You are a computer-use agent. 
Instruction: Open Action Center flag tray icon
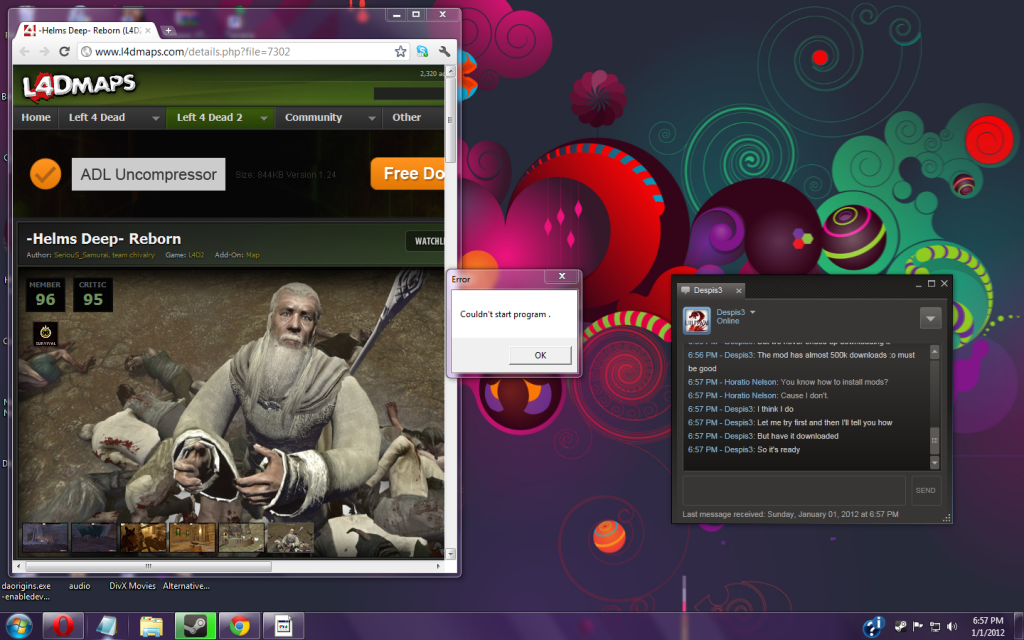tap(918, 626)
